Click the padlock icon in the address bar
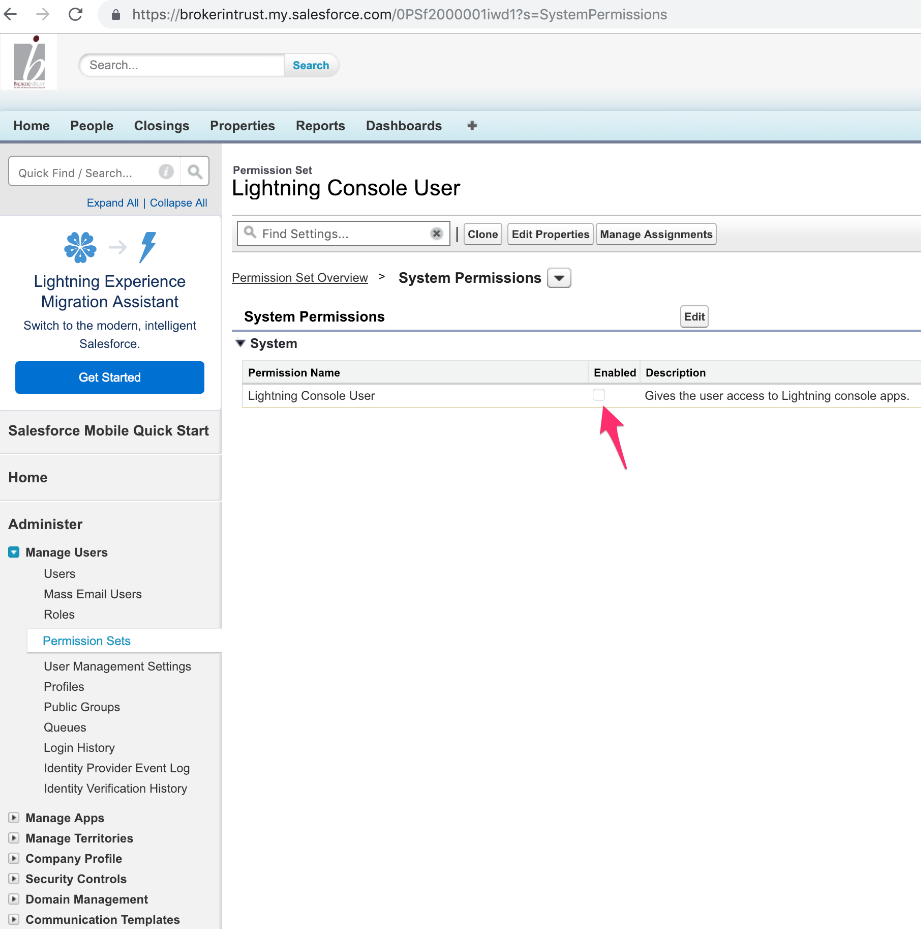Screen dimensions: 921x929 tap(116, 15)
